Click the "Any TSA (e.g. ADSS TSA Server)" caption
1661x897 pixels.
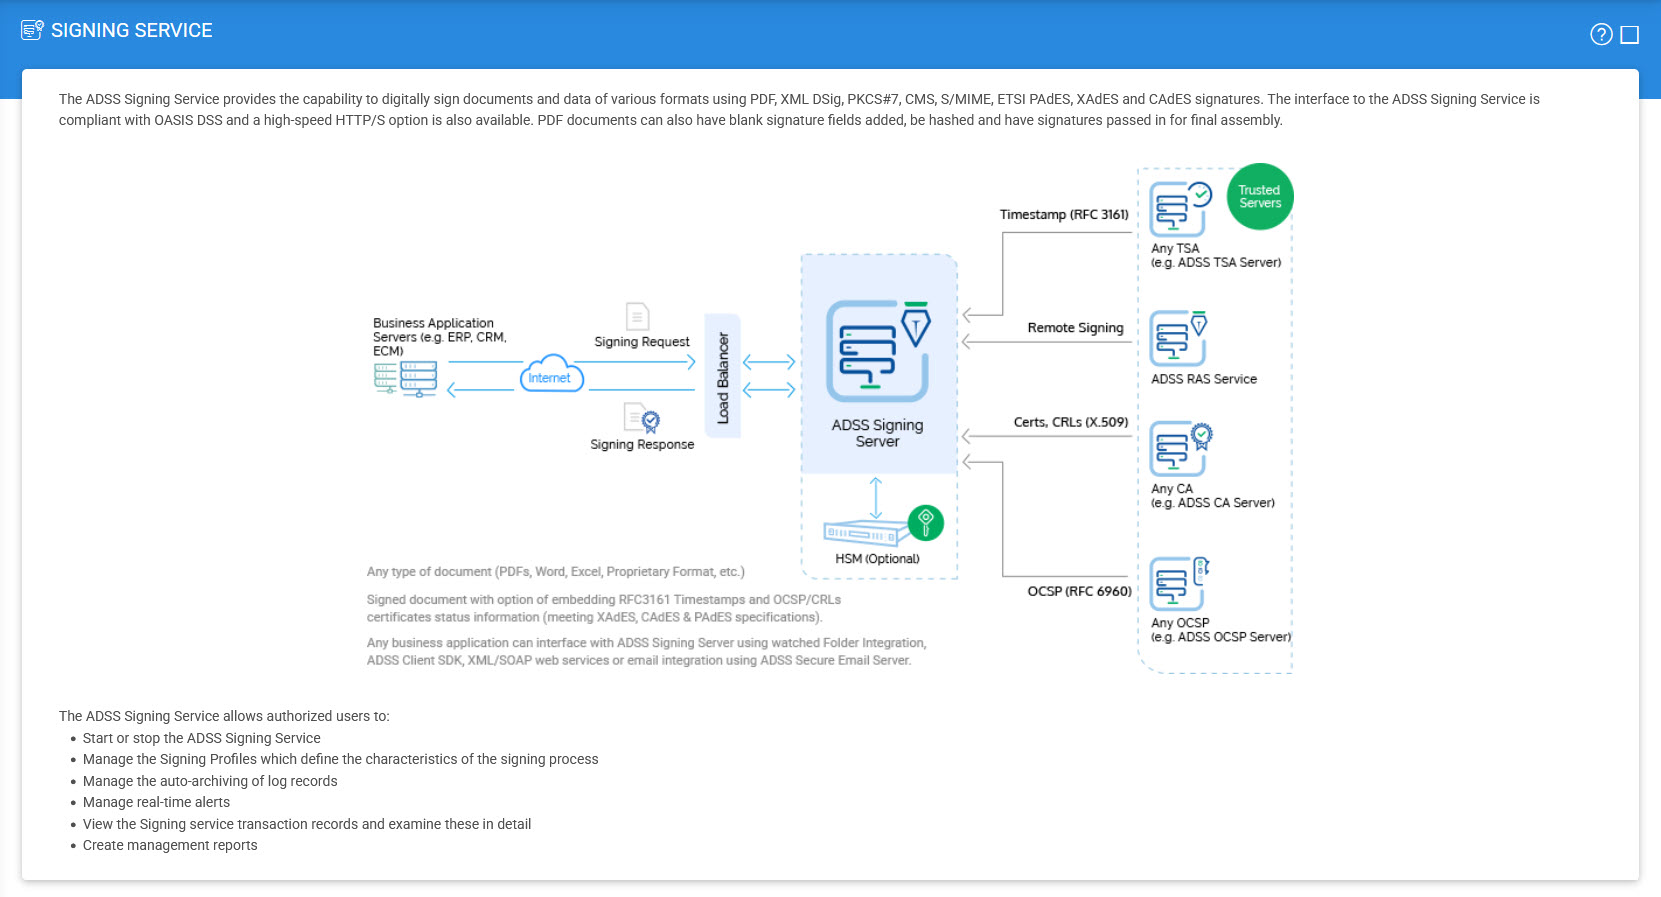coord(1216,255)
